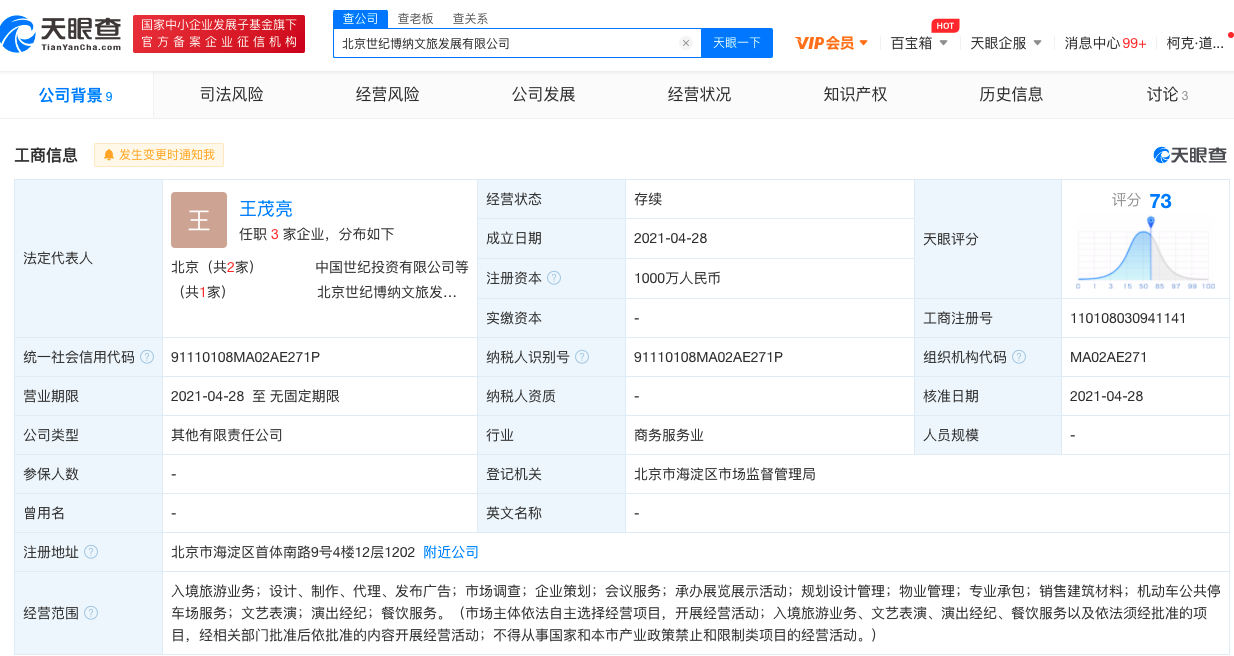Open legal representative 王茂亮's profile
1234x656 pixels.
click(x=266, y=209)
